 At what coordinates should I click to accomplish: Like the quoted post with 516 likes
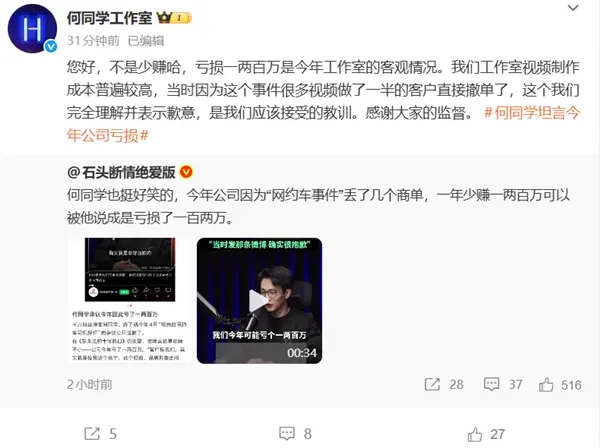(x=560, y=384)
